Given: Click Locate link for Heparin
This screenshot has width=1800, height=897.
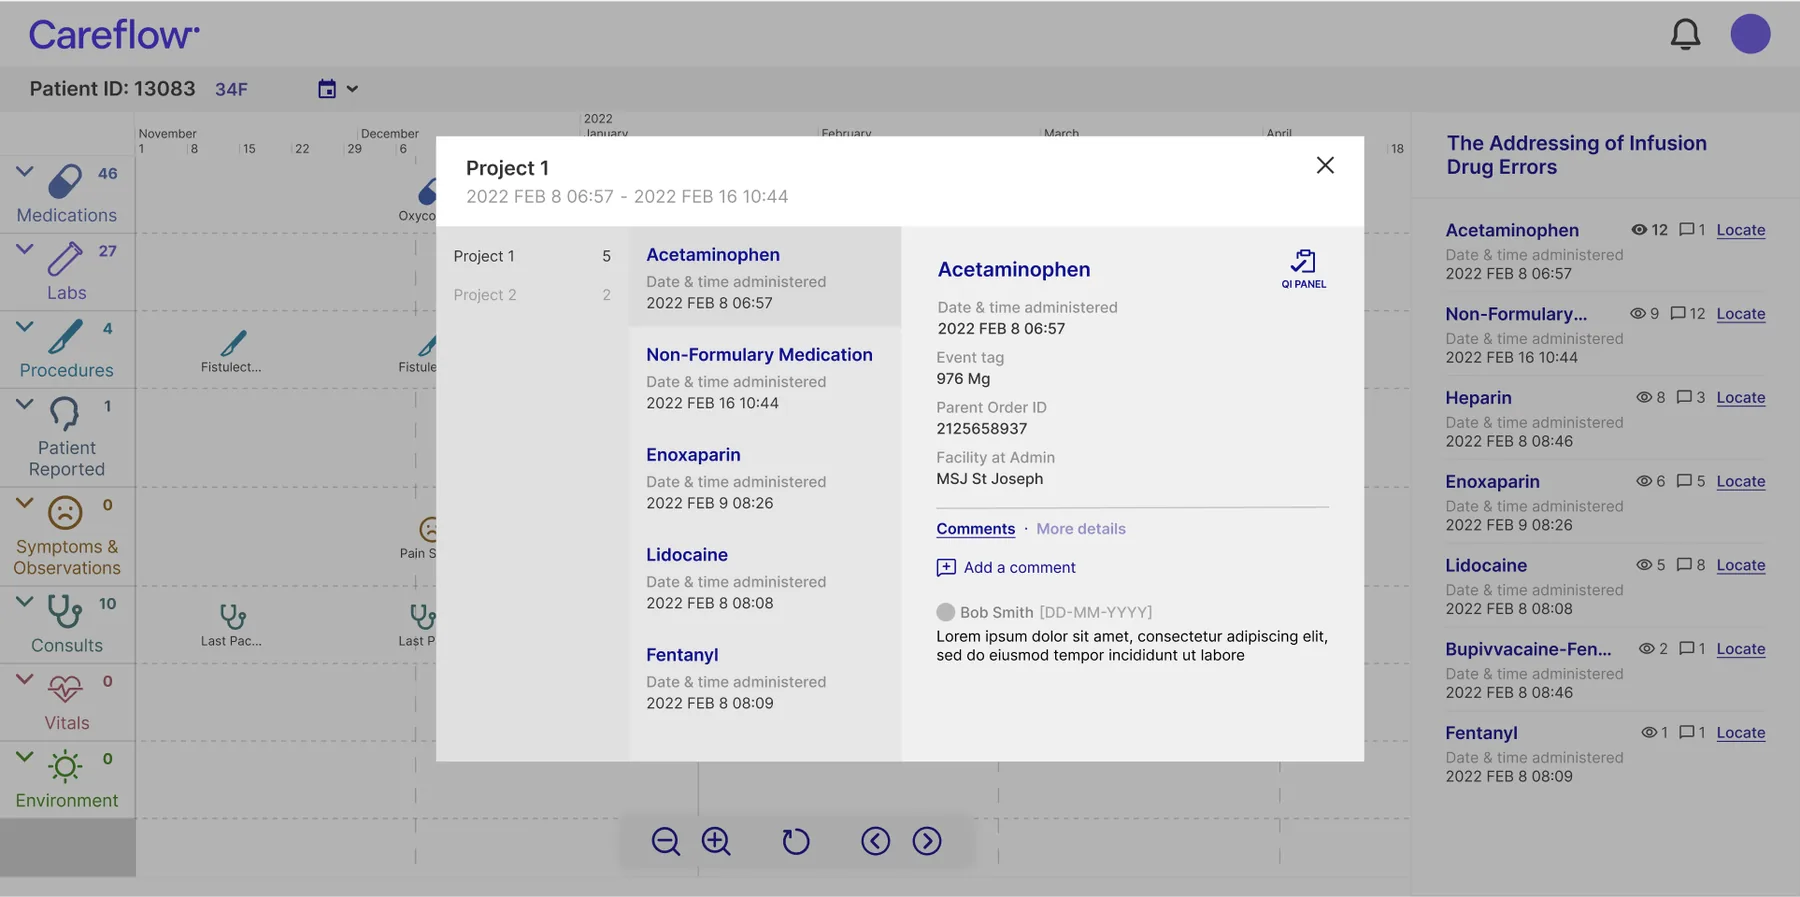Looking at the screenshot, I should 1741,397.
